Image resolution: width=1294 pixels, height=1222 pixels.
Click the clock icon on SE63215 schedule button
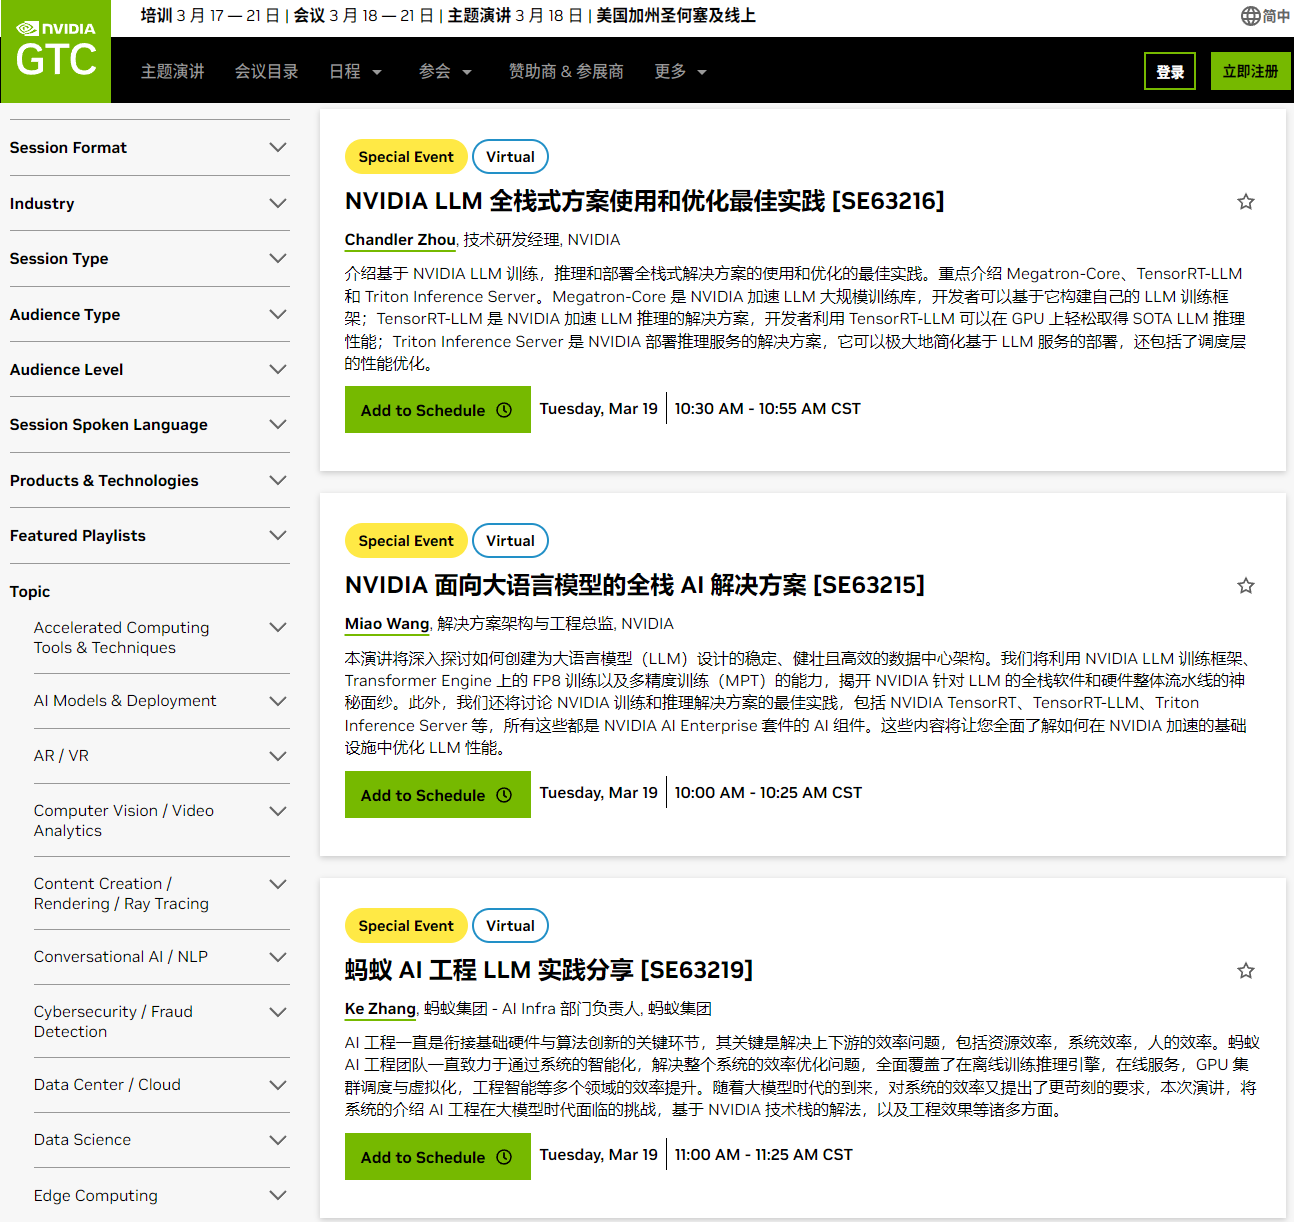pyautogui.click(x=503, y=794)
